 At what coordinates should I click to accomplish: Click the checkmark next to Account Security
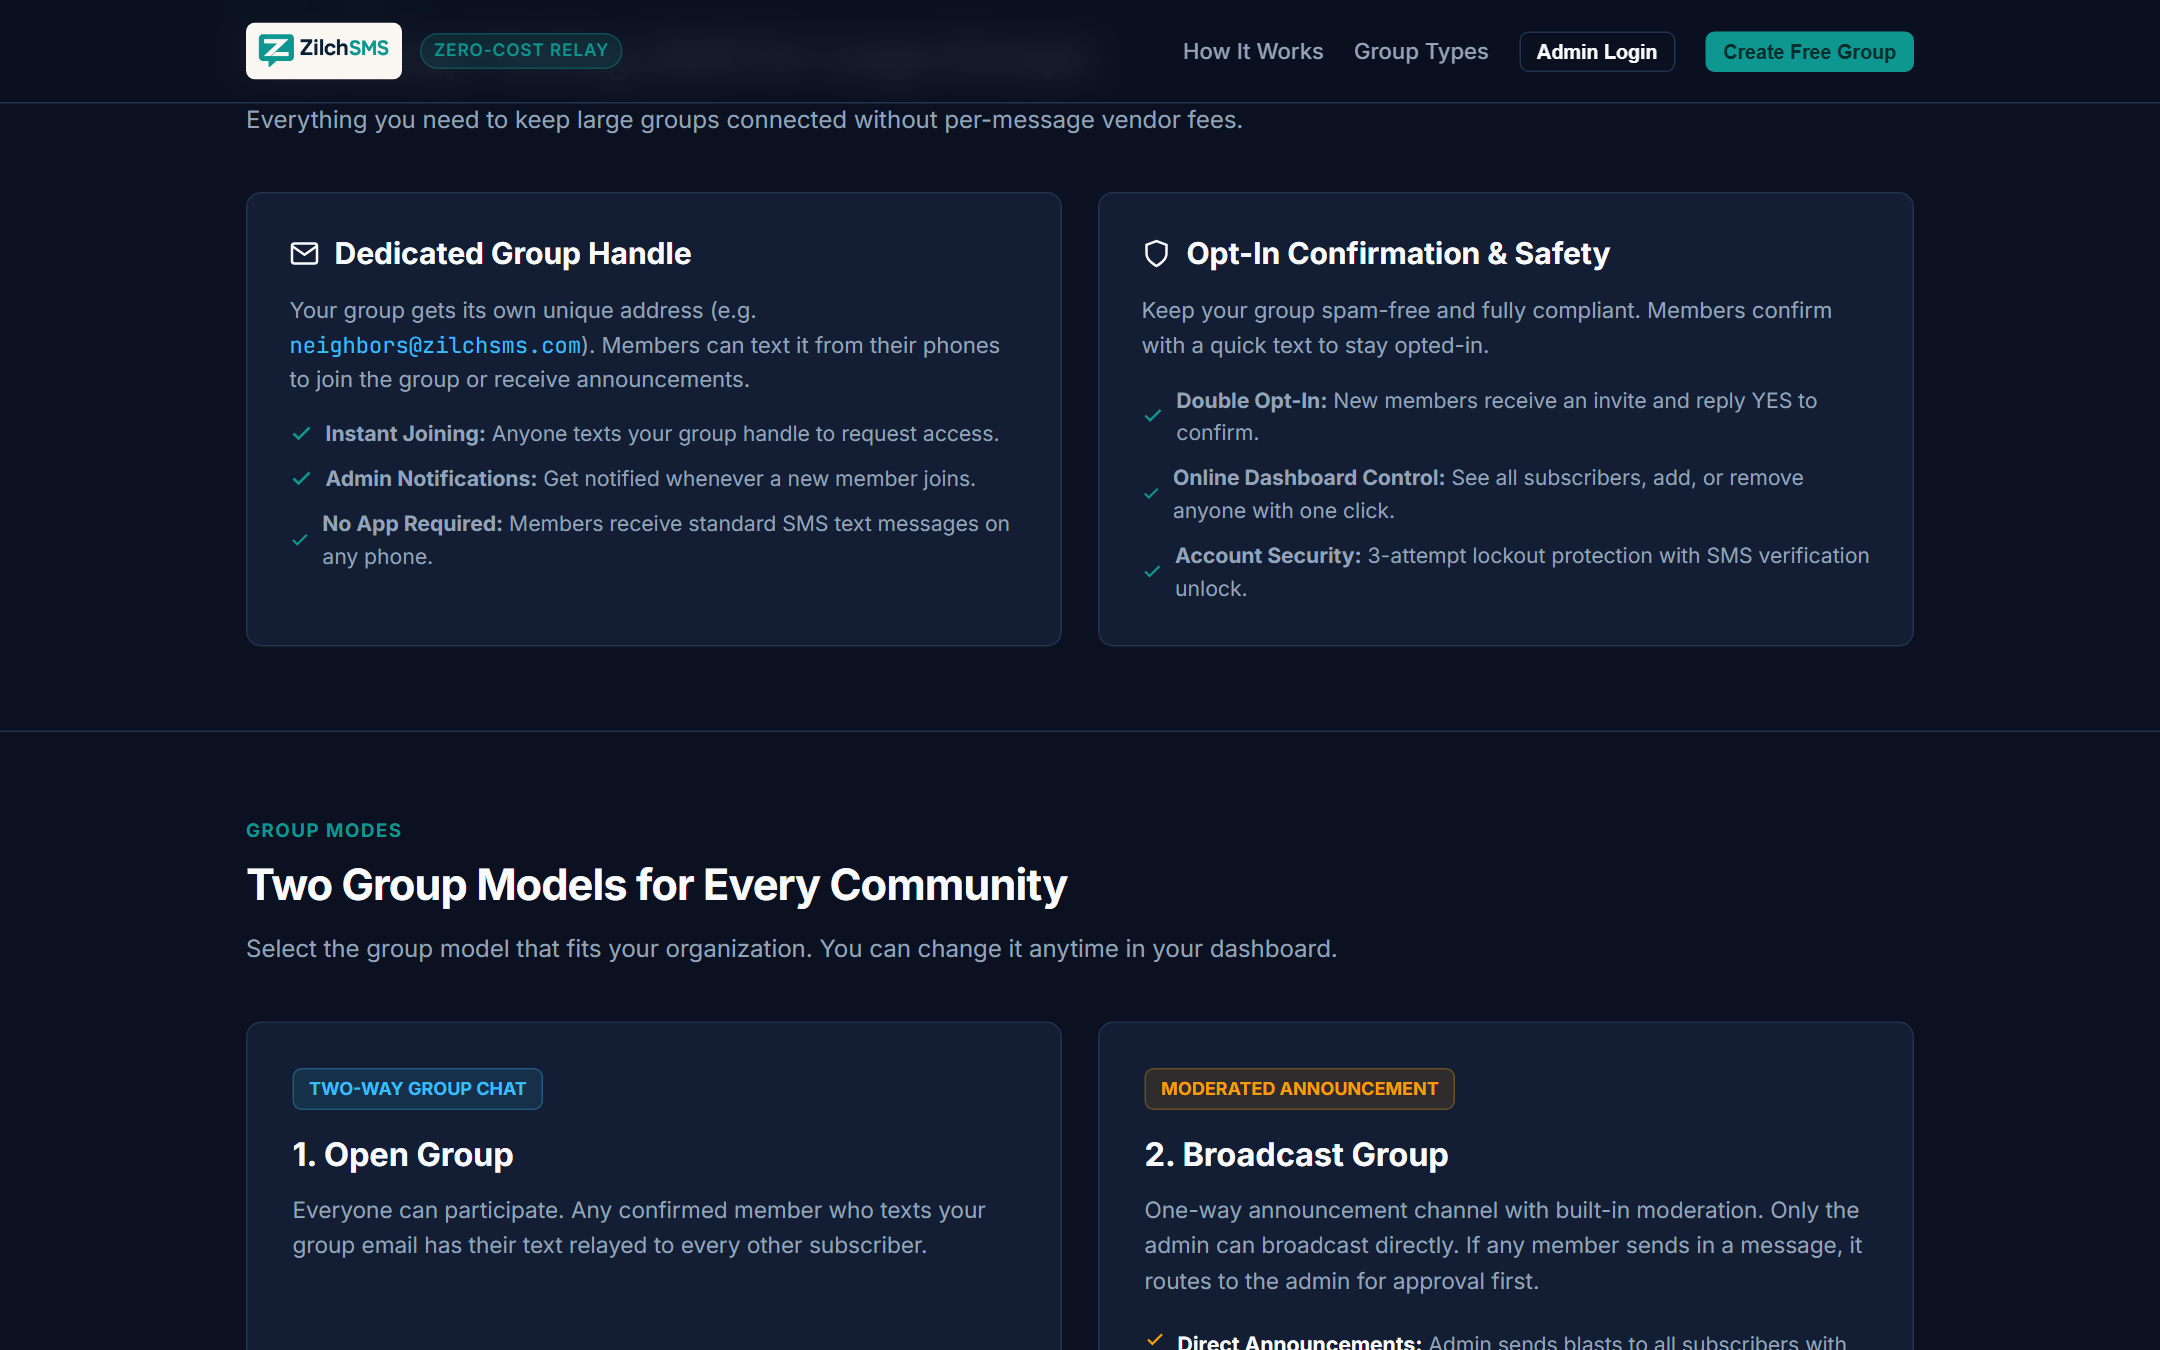tap(1152, 572)
